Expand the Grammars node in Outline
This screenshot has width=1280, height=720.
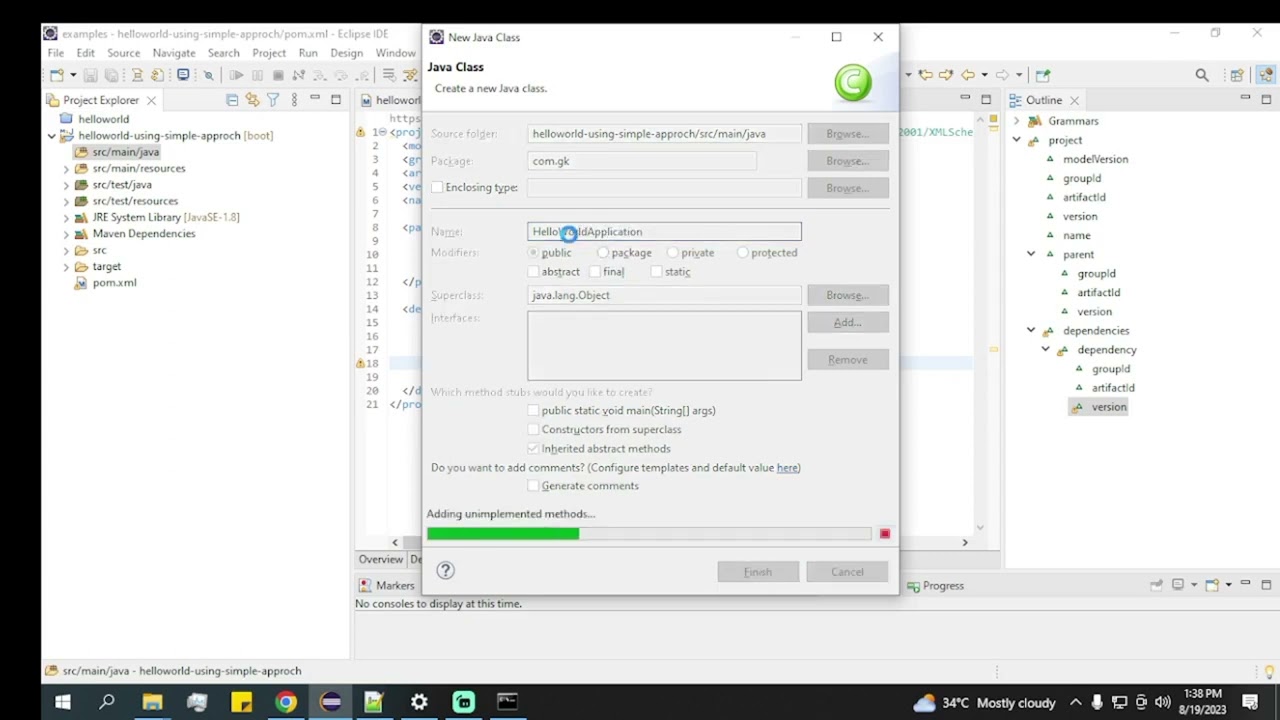[x=1017, y=121]
